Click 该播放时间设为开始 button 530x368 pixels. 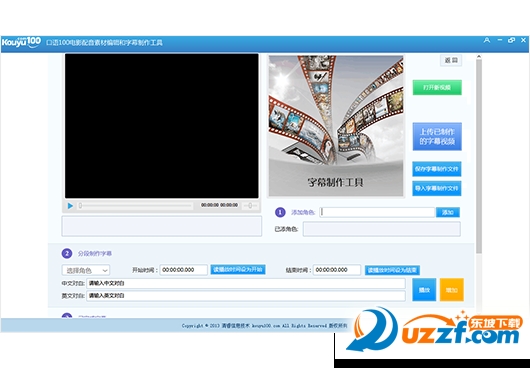coord(238,270)
